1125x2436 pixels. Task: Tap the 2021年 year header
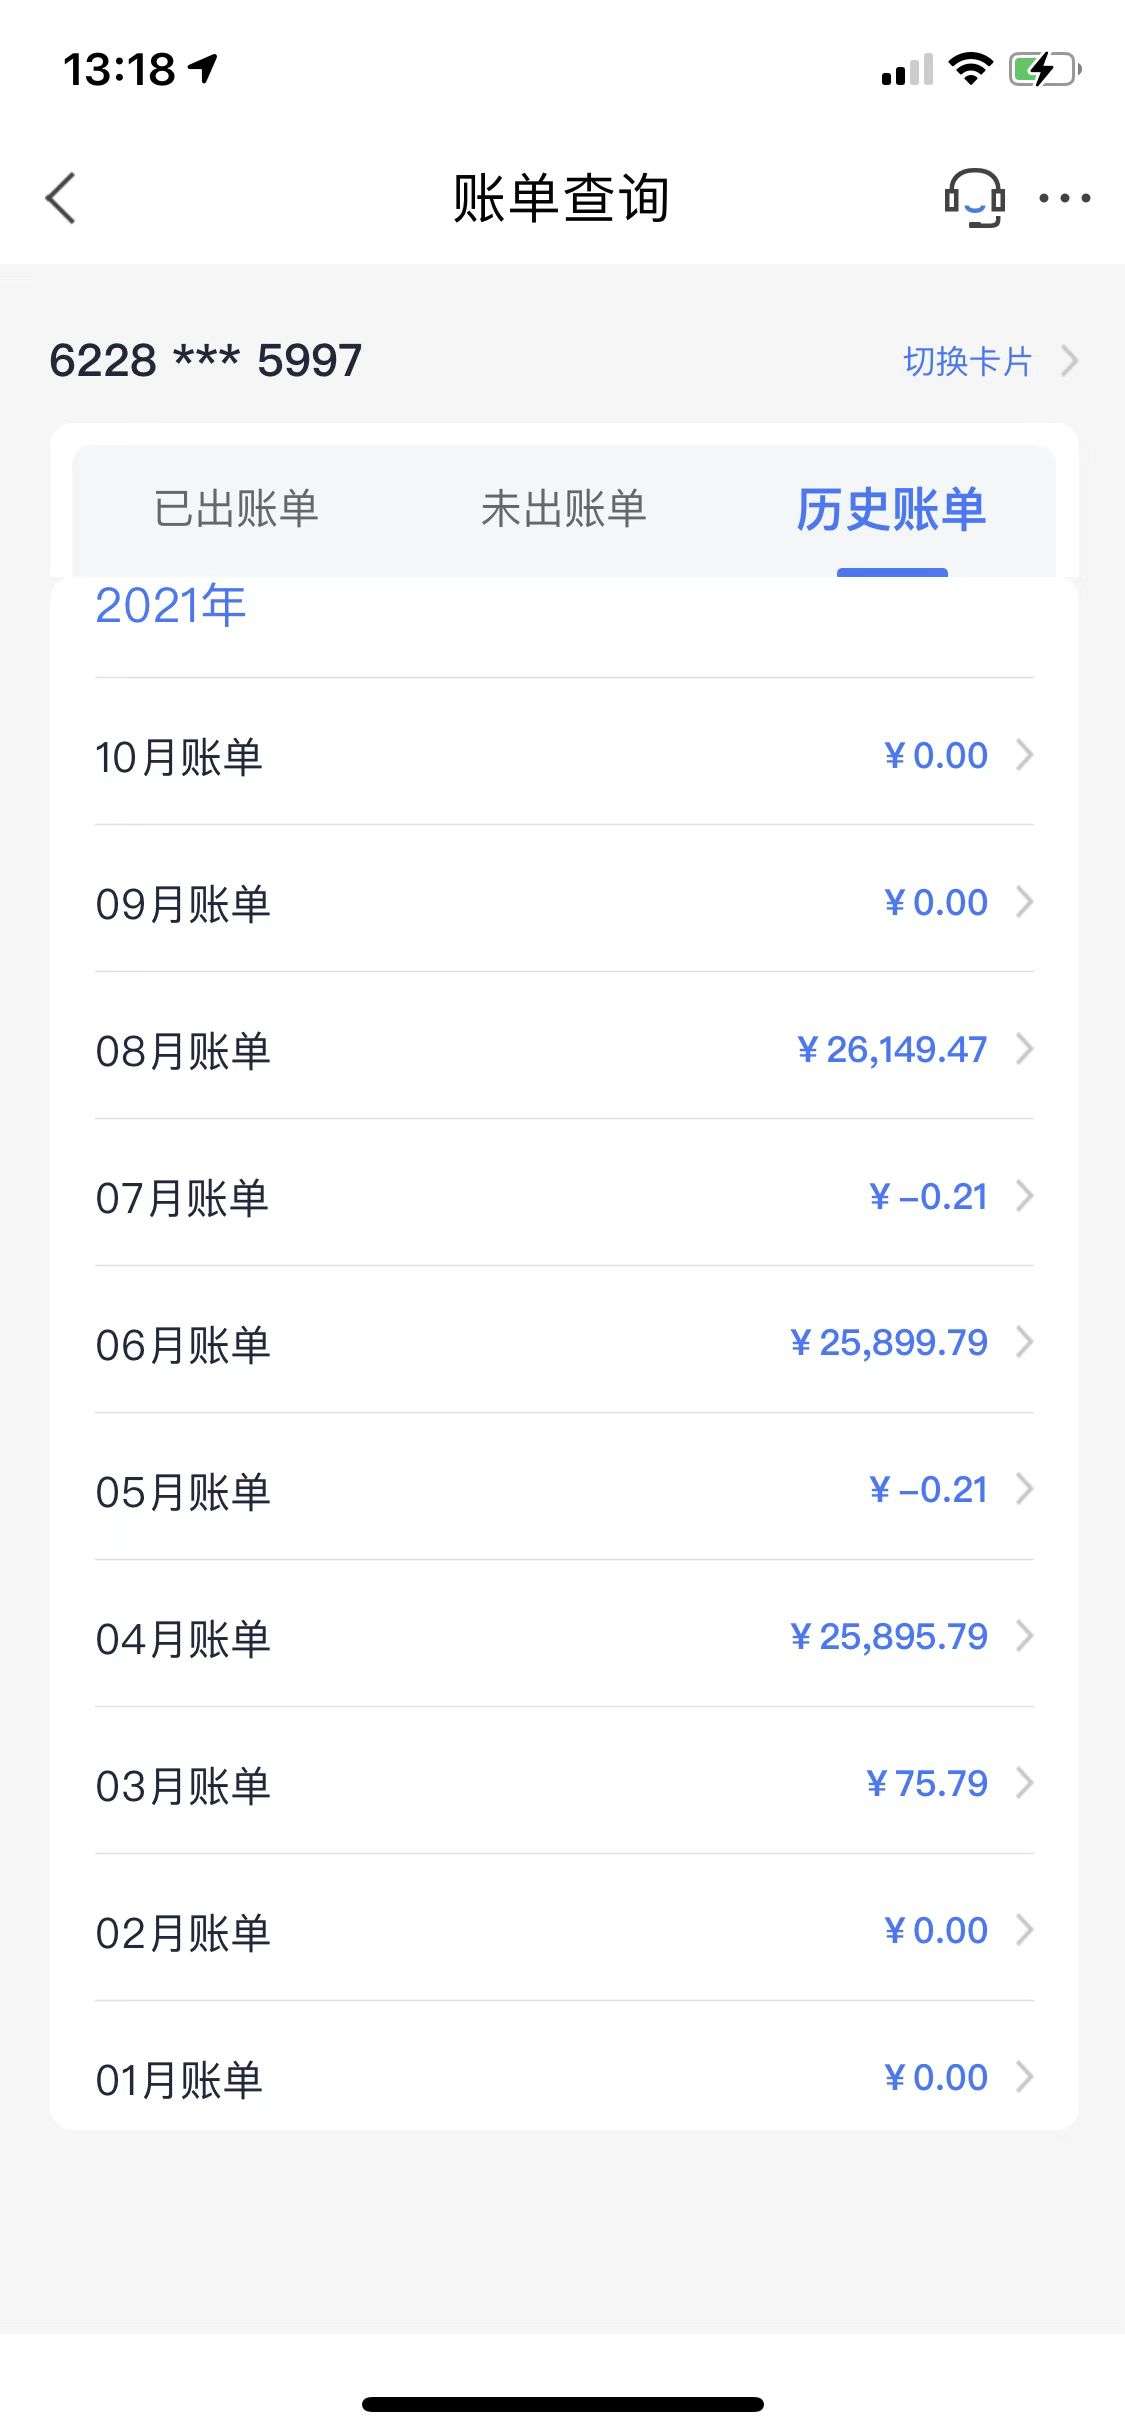[x=171, y=606]
